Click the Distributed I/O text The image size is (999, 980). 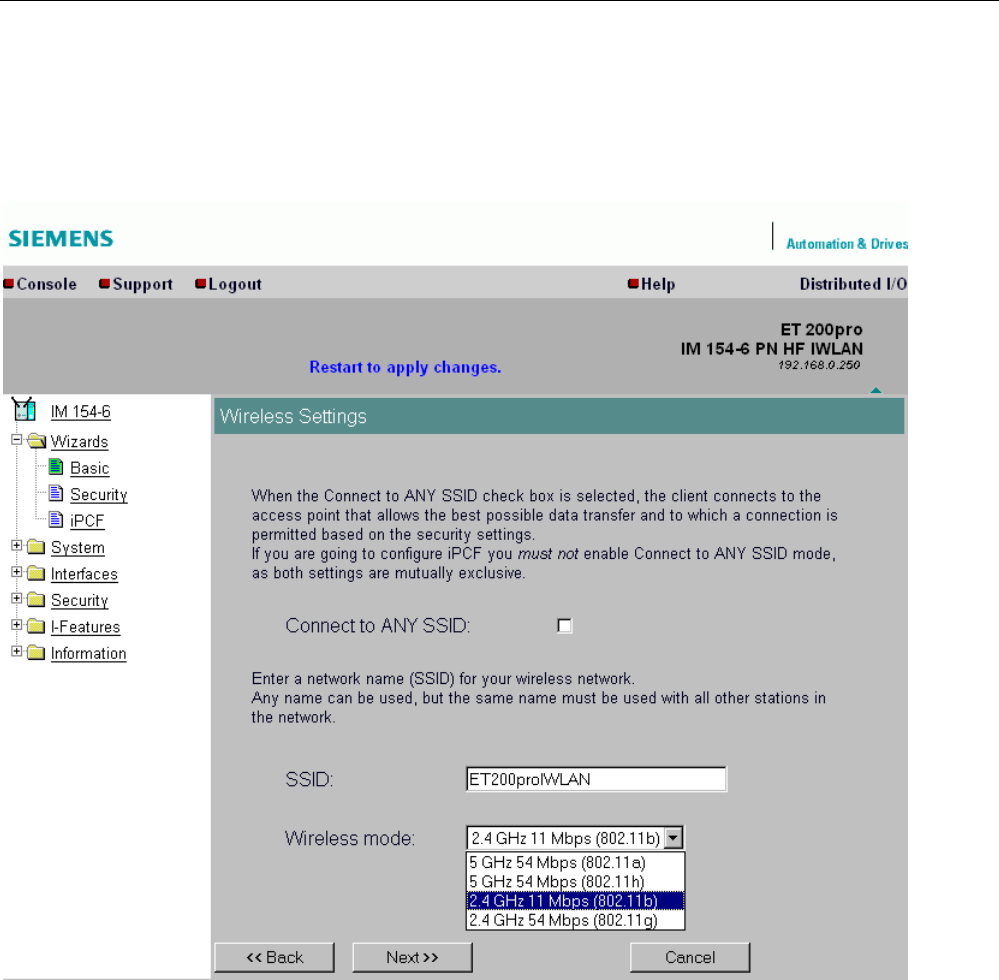[854, 284]
